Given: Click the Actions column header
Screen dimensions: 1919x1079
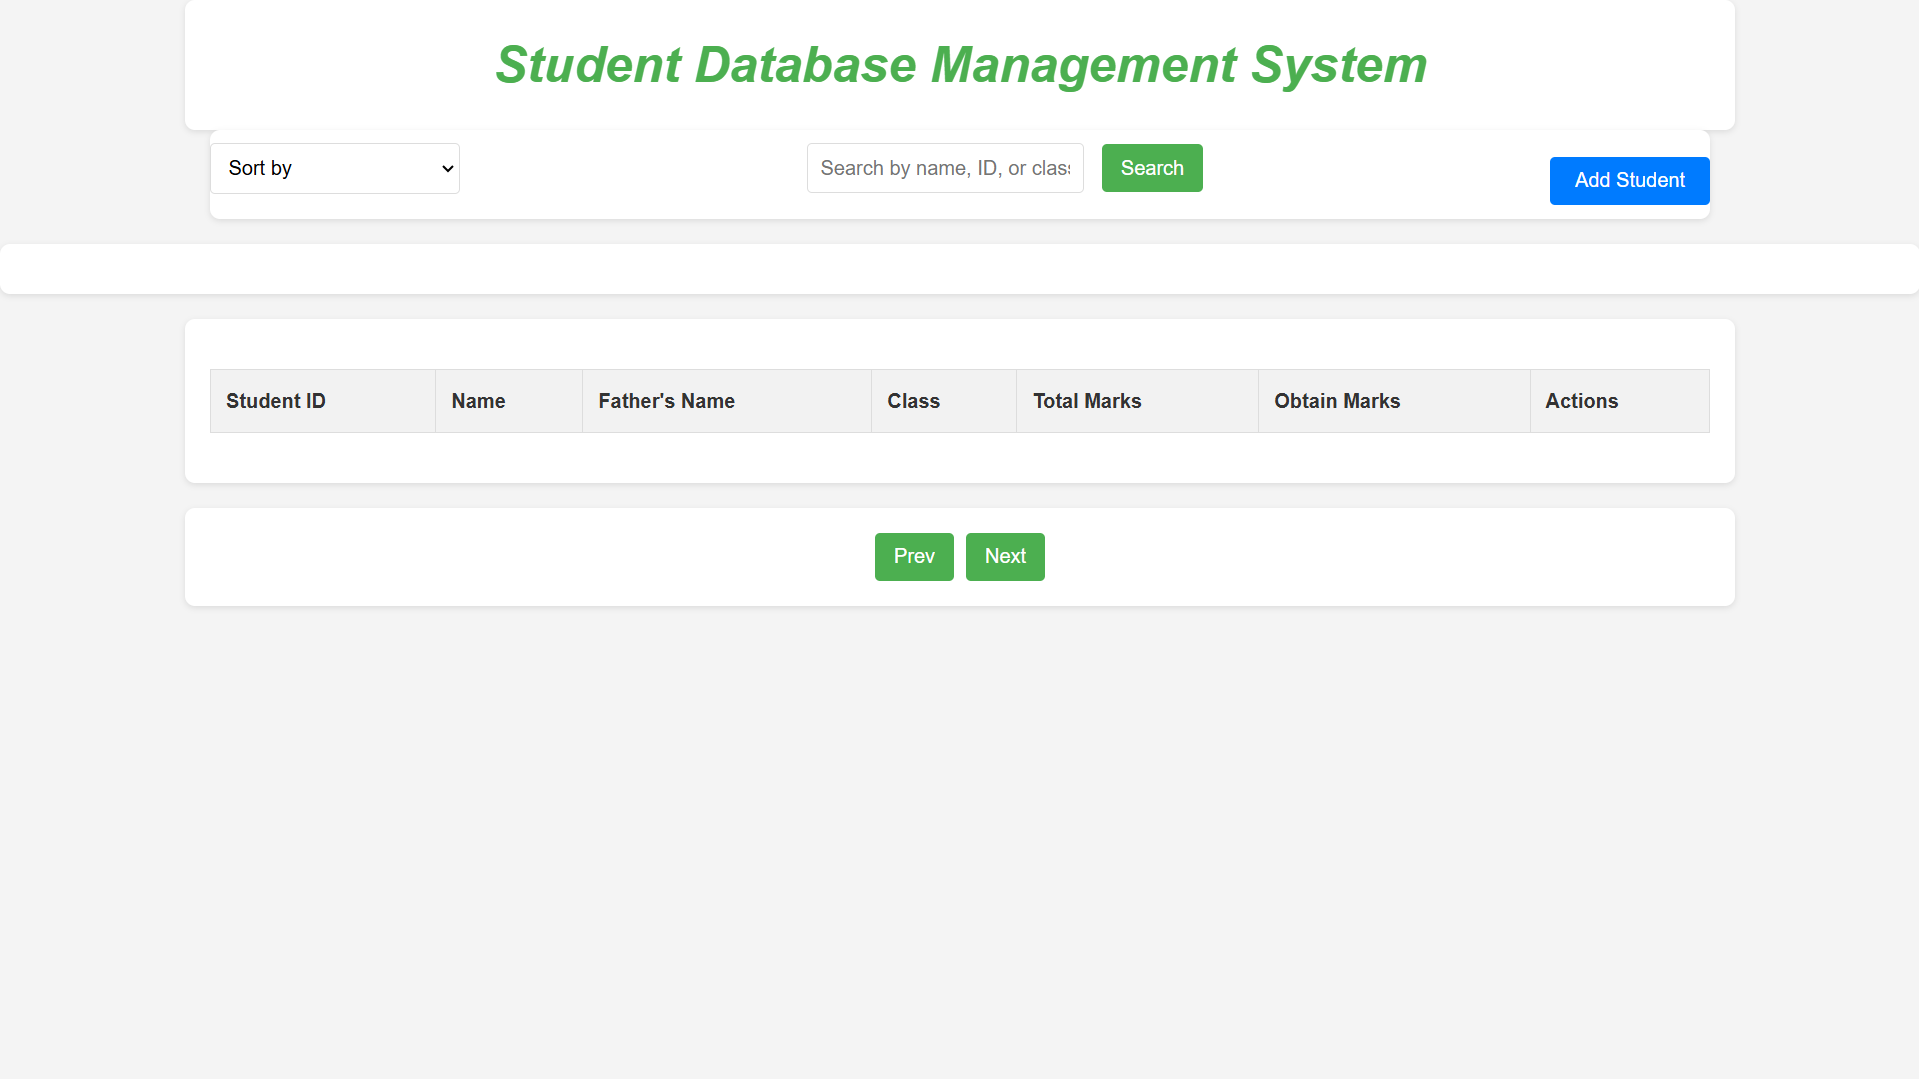Looking at the screenshot, I should (x=1620, y=401).
